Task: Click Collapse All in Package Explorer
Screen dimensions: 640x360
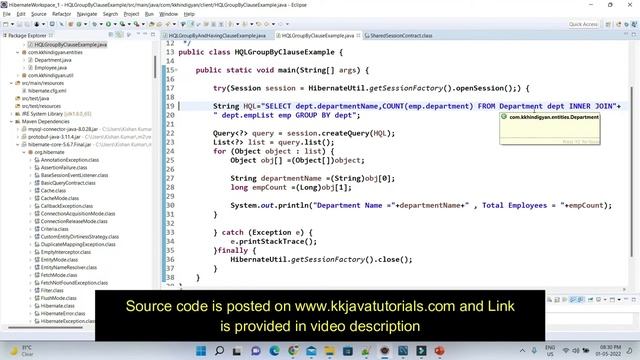Action: 111,35
